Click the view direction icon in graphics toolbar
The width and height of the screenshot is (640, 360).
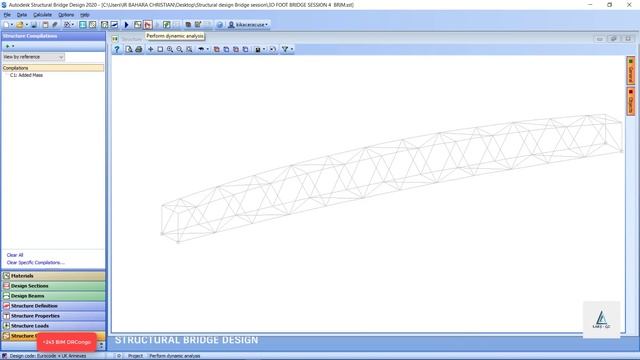click(x=201, y=49)
